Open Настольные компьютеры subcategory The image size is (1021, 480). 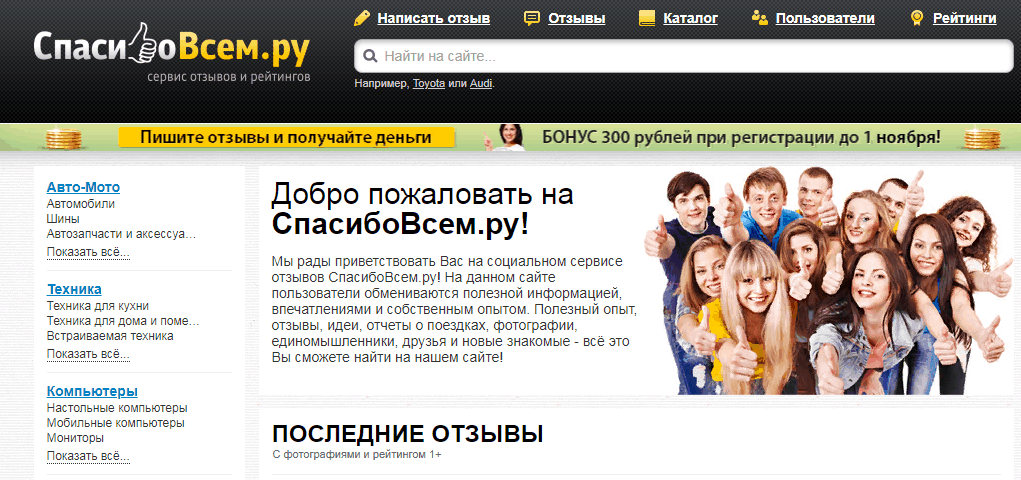(x=117, y=408)
